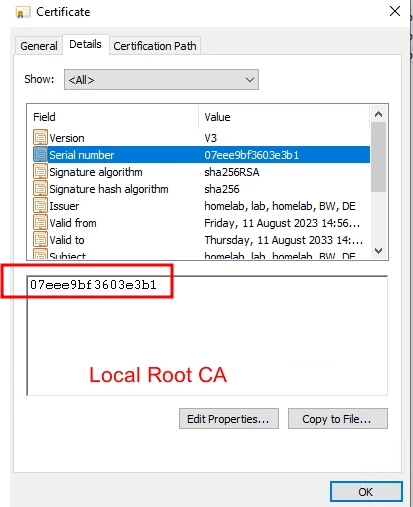Click the Value column header
Image resolution: width=413 pixels, height=507 pixels.
(217, 117)
